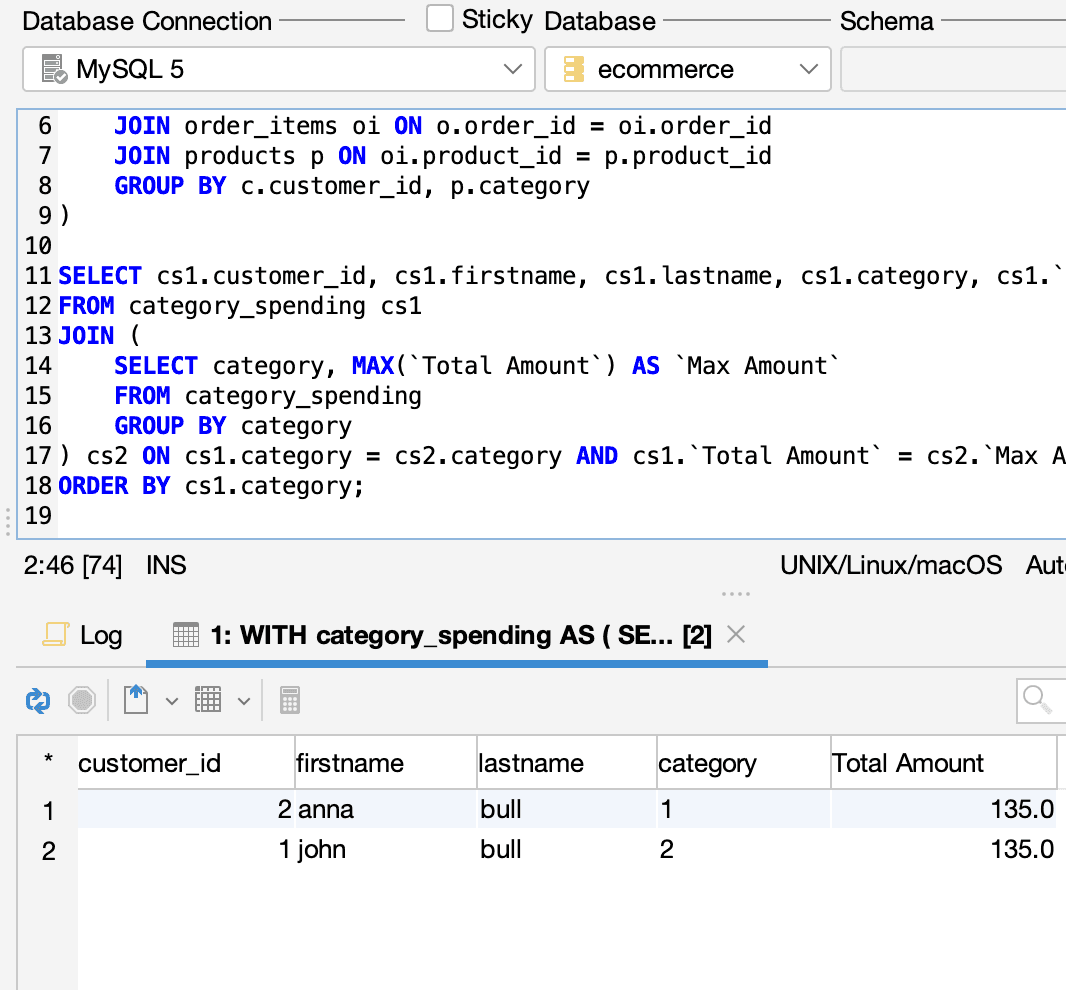Screen dimensions: 1066x990
Task: Click the results search field
Action: click(x=1041, y=700)
